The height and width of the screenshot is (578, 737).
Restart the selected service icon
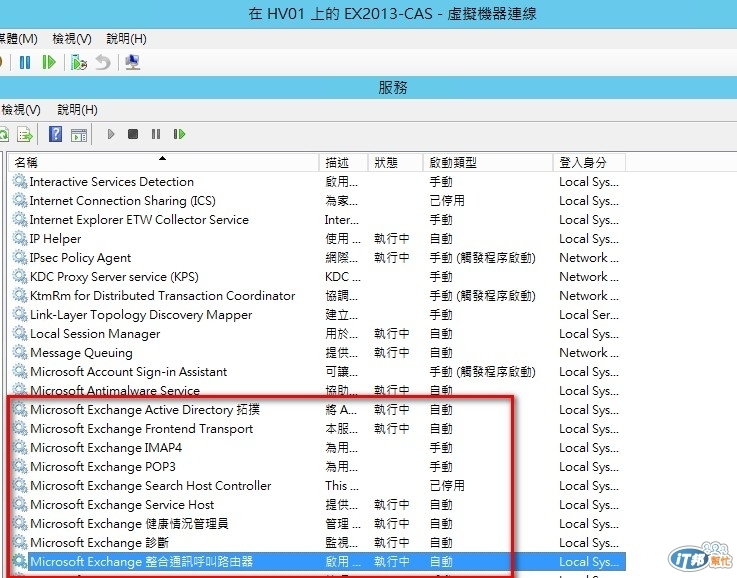pyautogui.click(x=180, y=134)
